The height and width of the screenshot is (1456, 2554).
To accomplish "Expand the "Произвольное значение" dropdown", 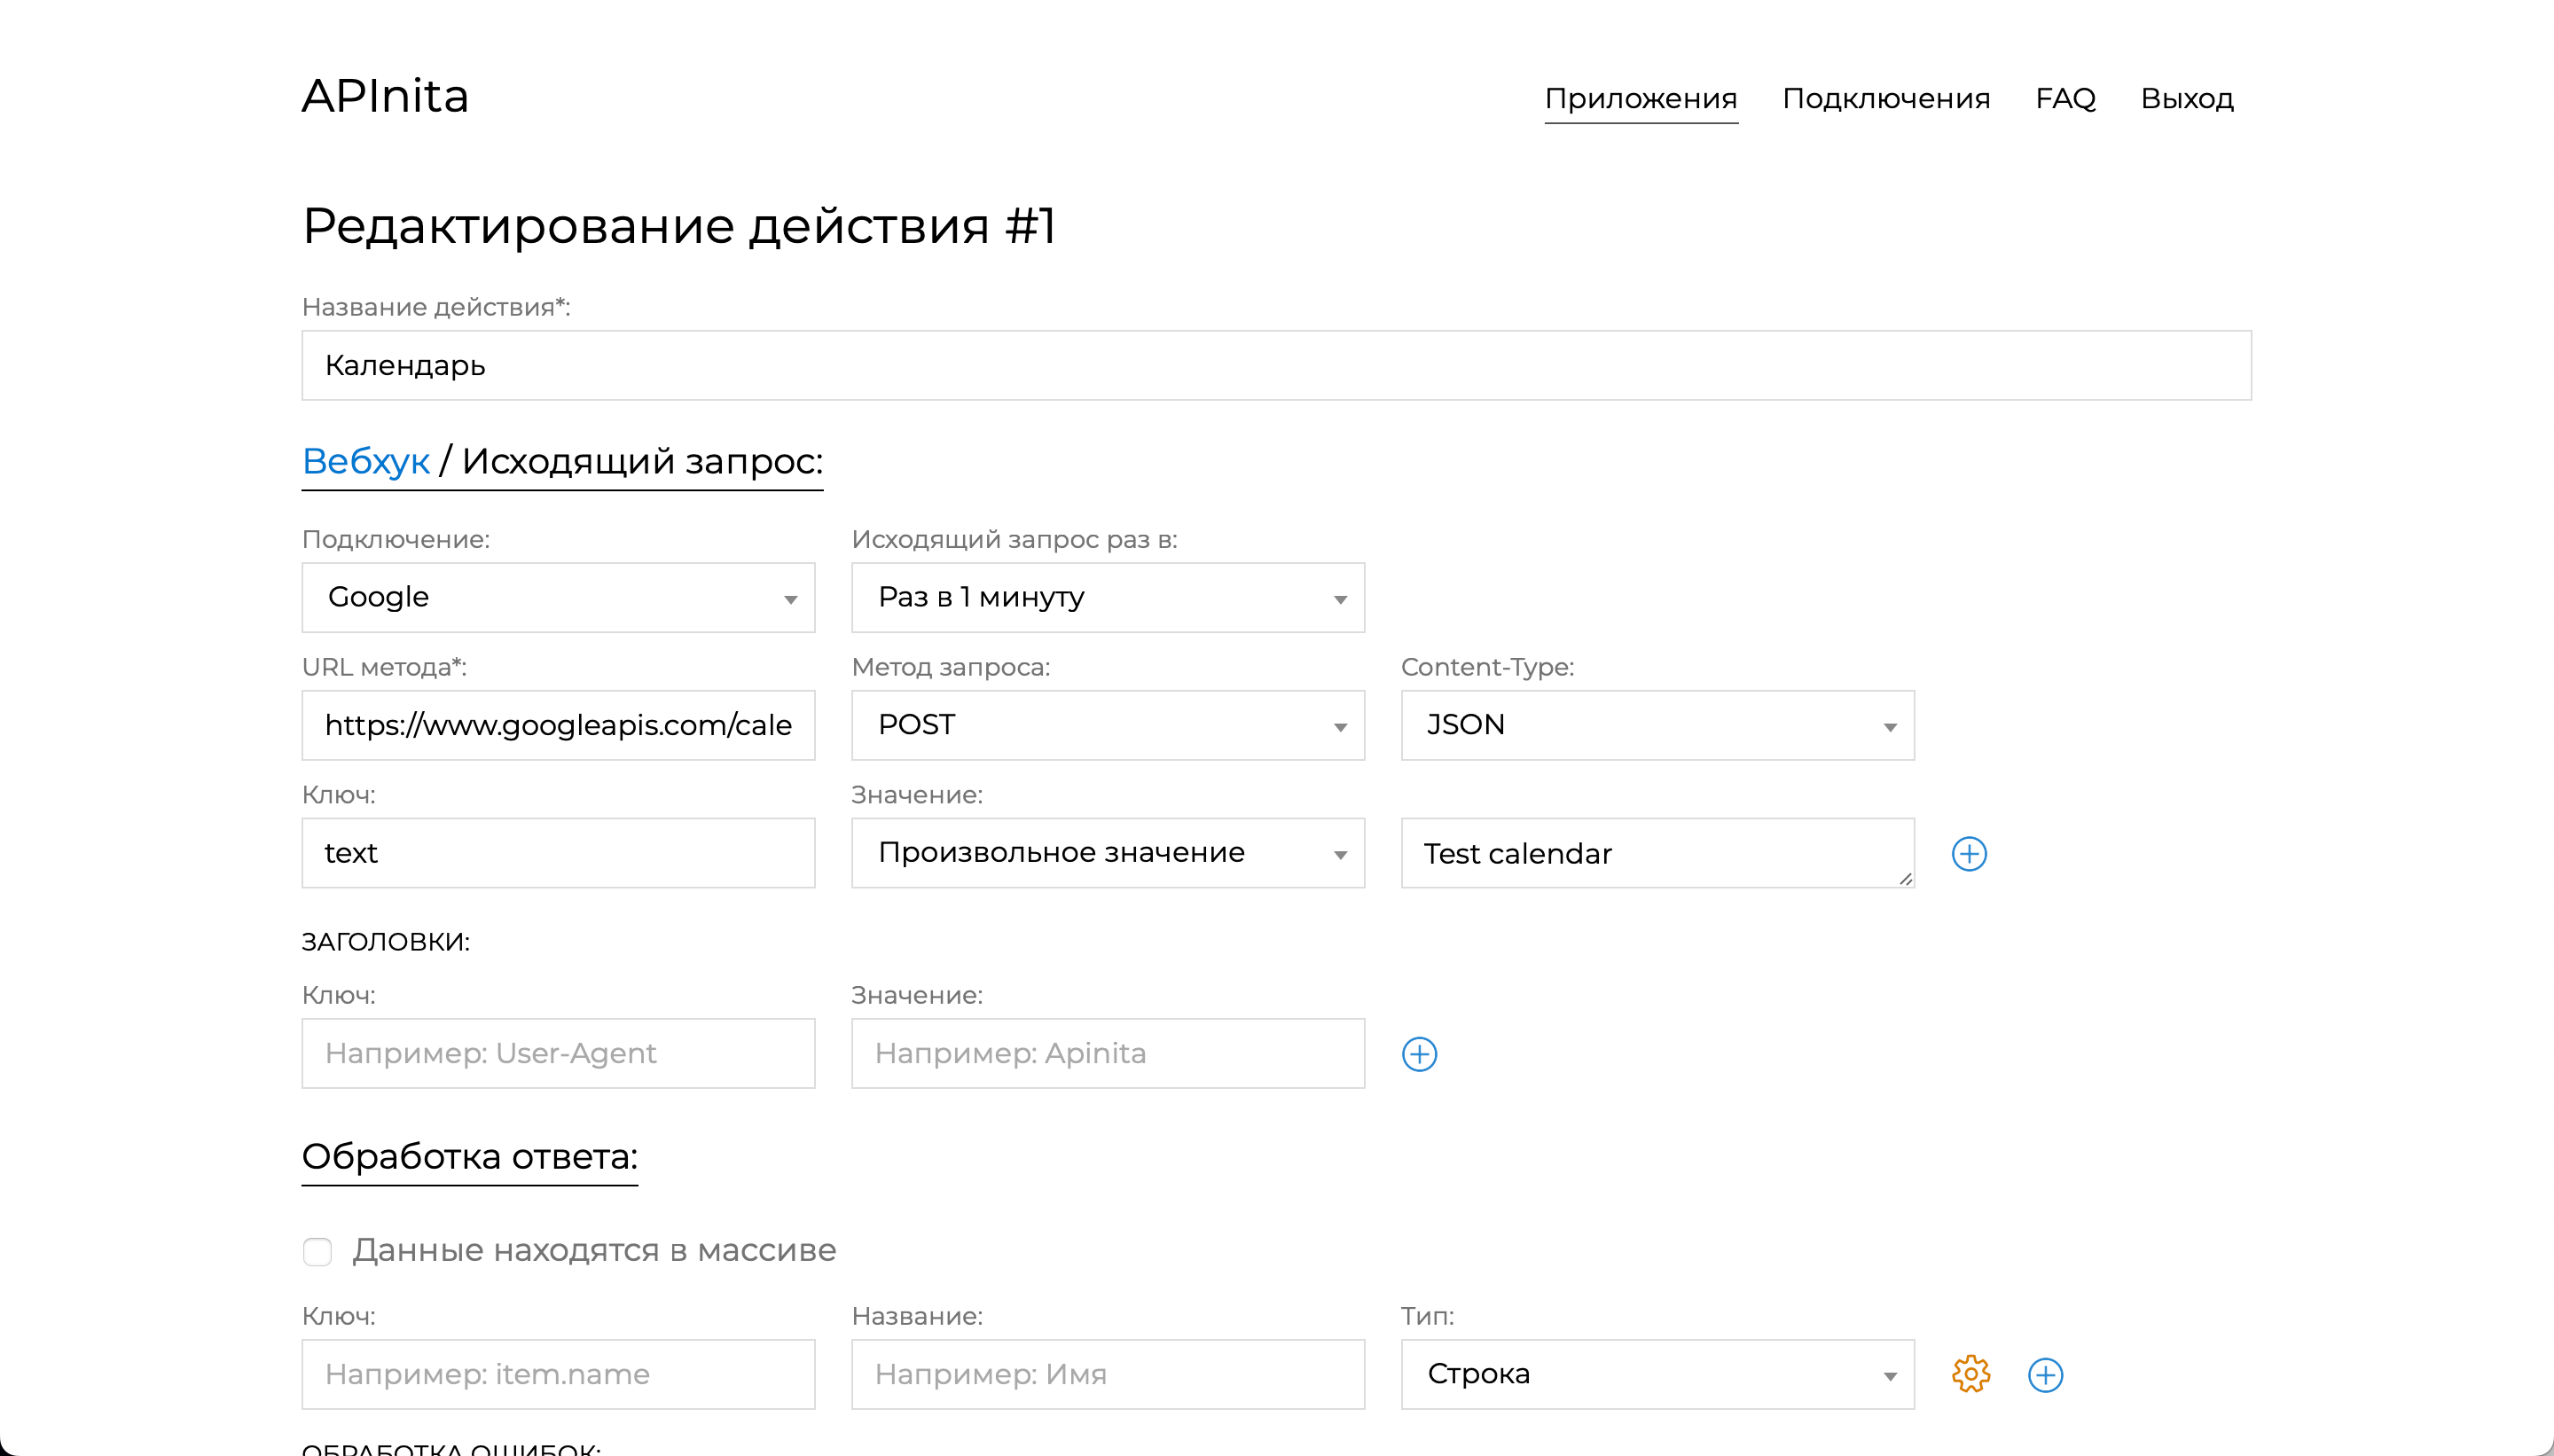I will tap(1107, 853).
